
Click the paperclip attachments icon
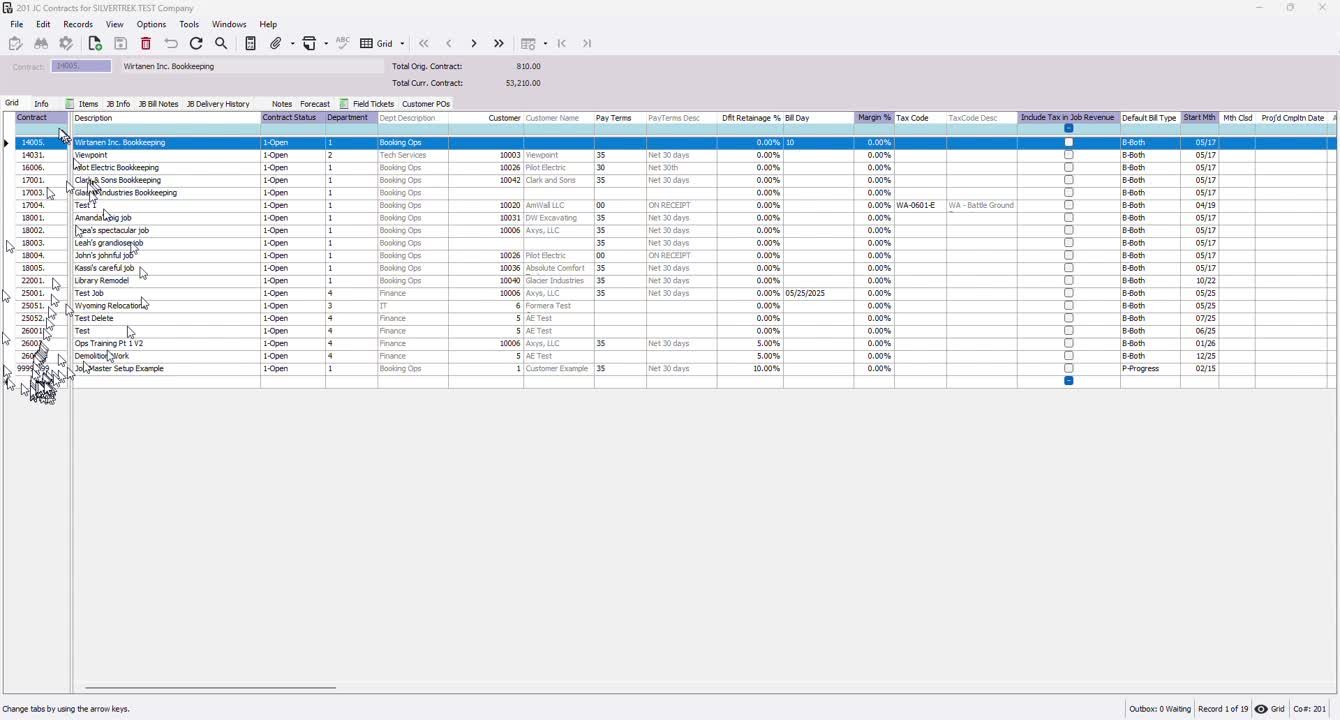(x=277, y=44)
